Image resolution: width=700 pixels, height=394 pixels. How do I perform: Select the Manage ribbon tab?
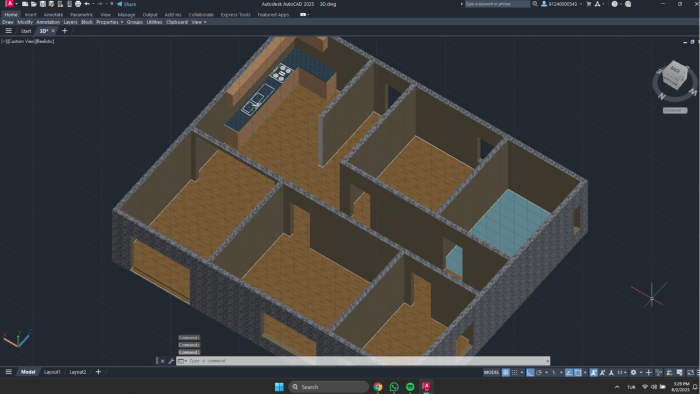(126, 15)
